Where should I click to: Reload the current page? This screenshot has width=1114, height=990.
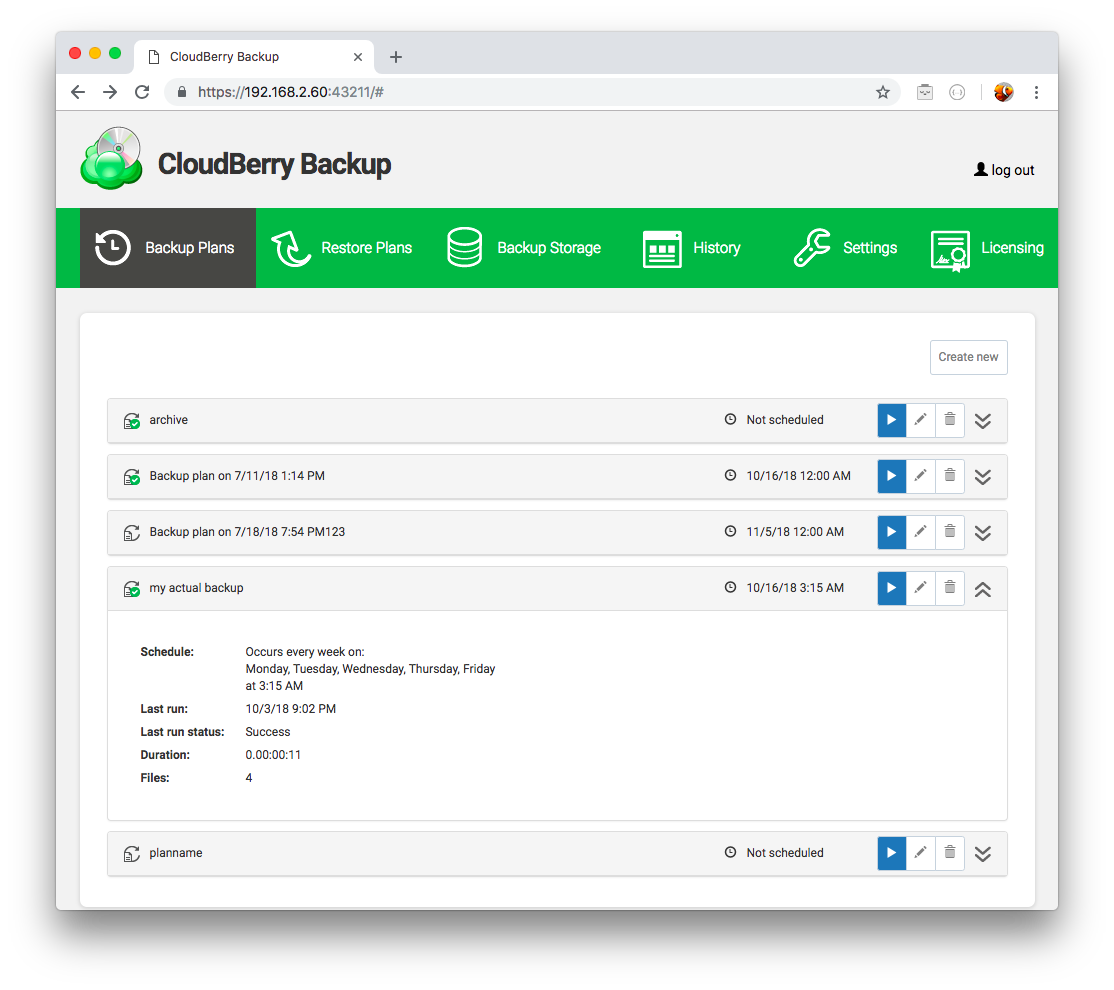click(x=142, y=92)
